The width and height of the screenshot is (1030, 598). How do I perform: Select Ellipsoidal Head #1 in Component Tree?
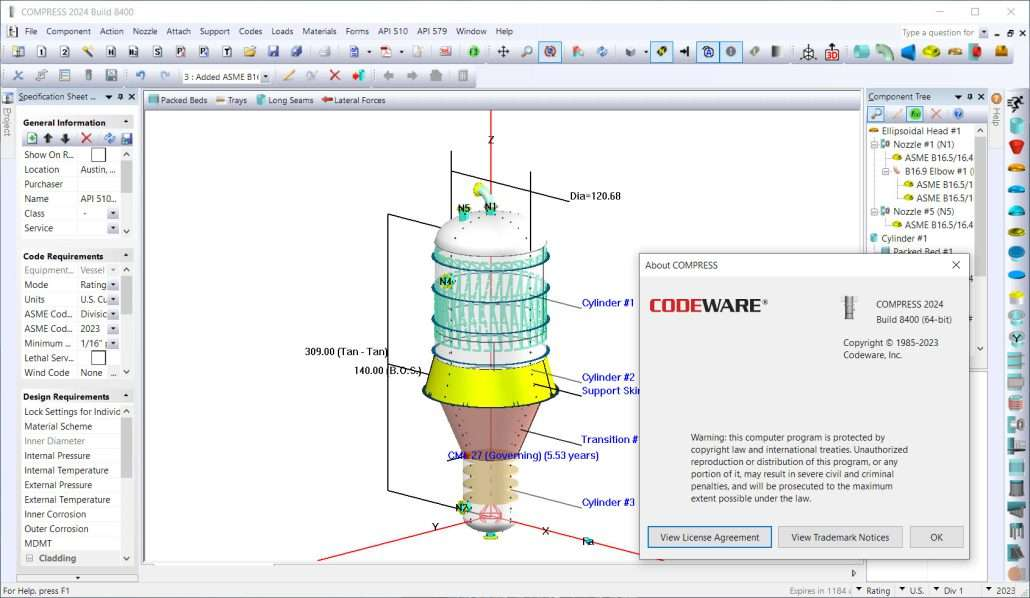point(920,131)
